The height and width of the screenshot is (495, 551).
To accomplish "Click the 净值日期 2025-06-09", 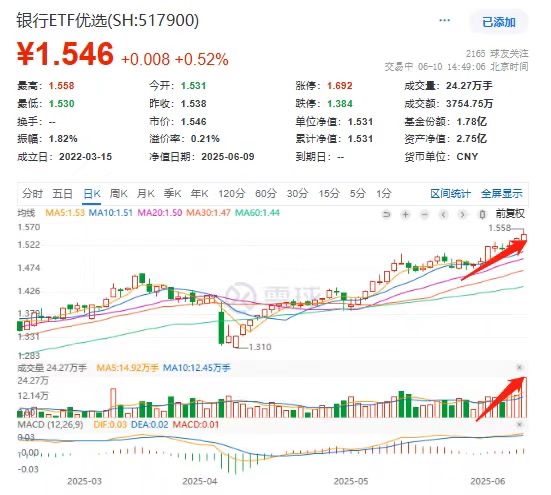I will [x=228, y=157].
